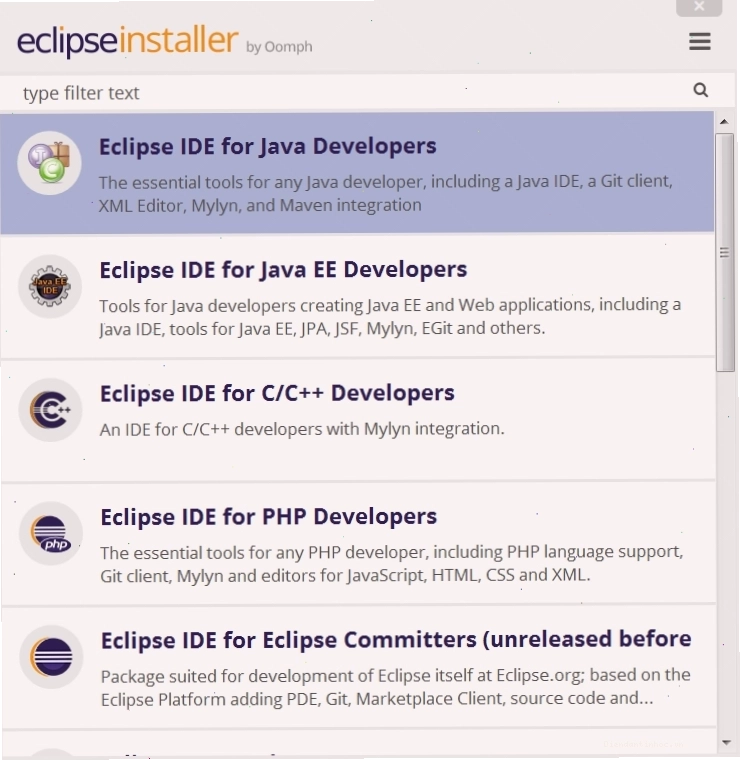
Task: Click description mentioning JavaScript, HTML, CSS
Action: point(392,564)
